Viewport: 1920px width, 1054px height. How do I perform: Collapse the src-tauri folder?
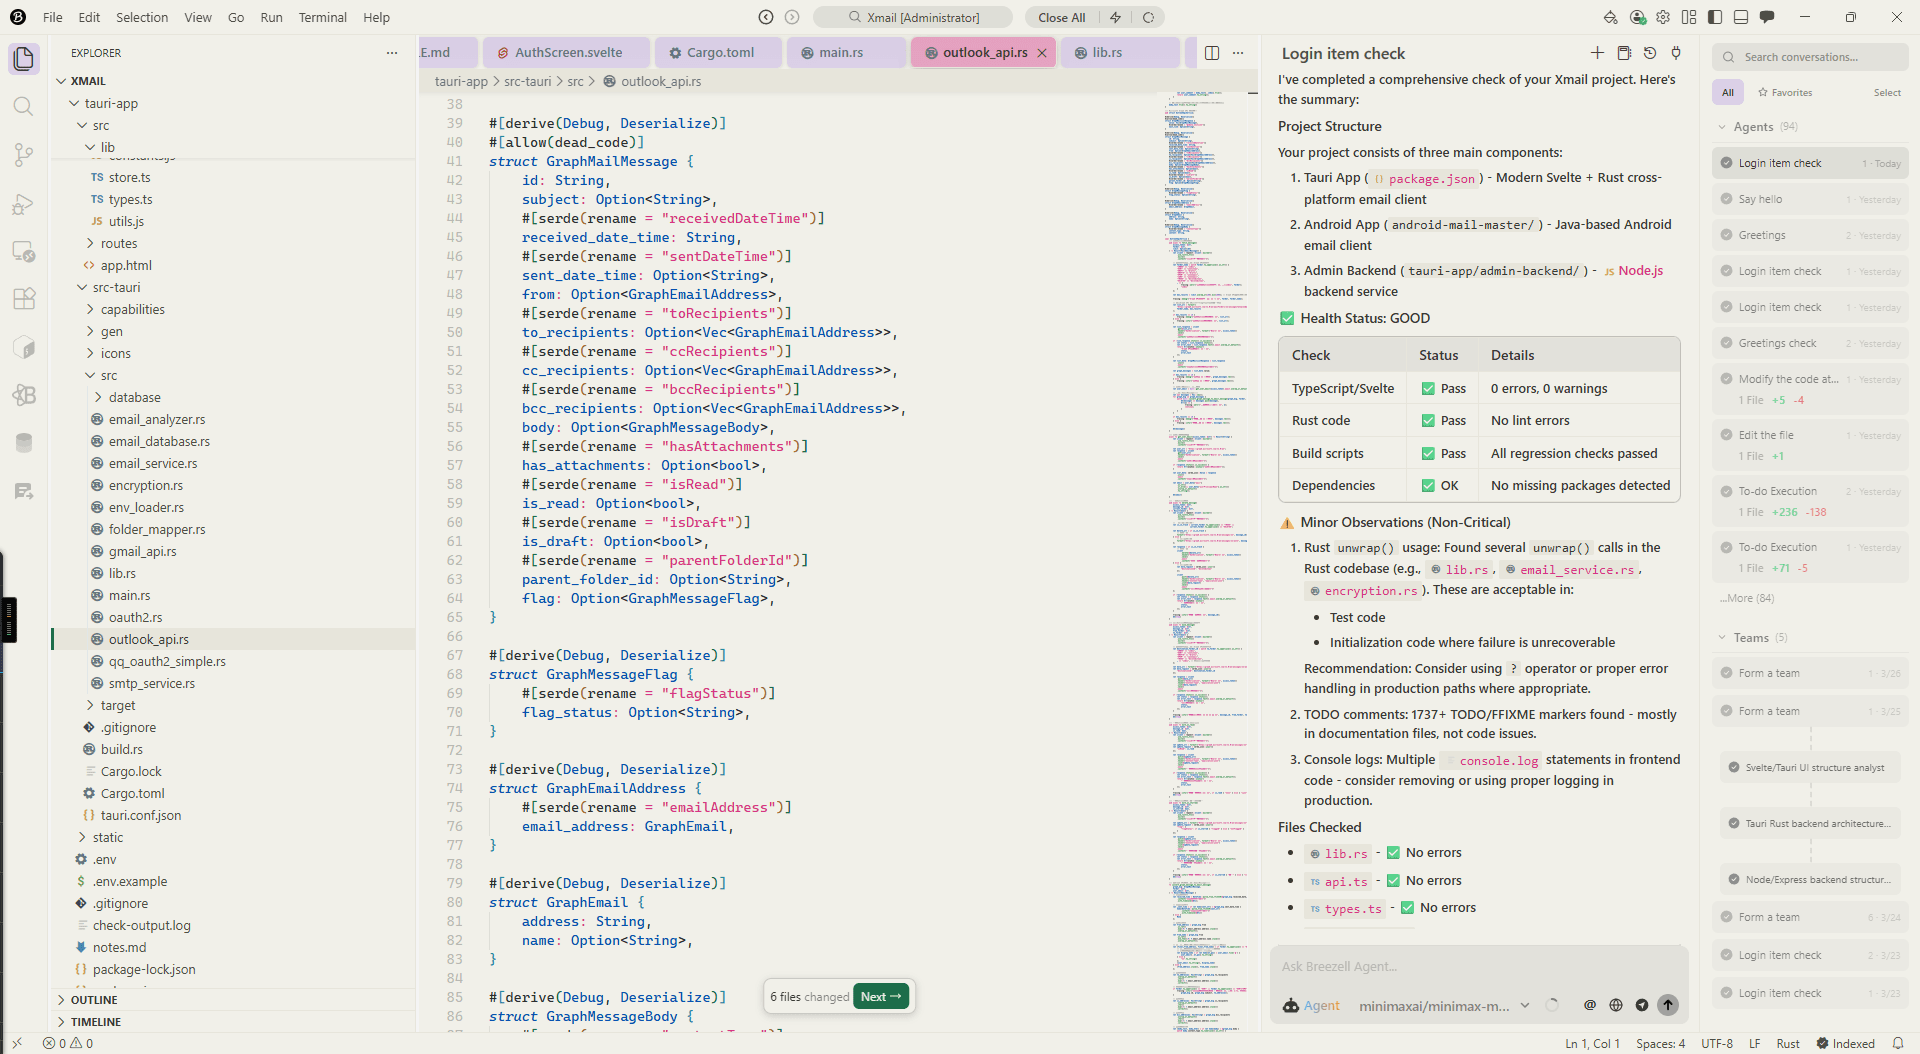[x=118, y=287]
